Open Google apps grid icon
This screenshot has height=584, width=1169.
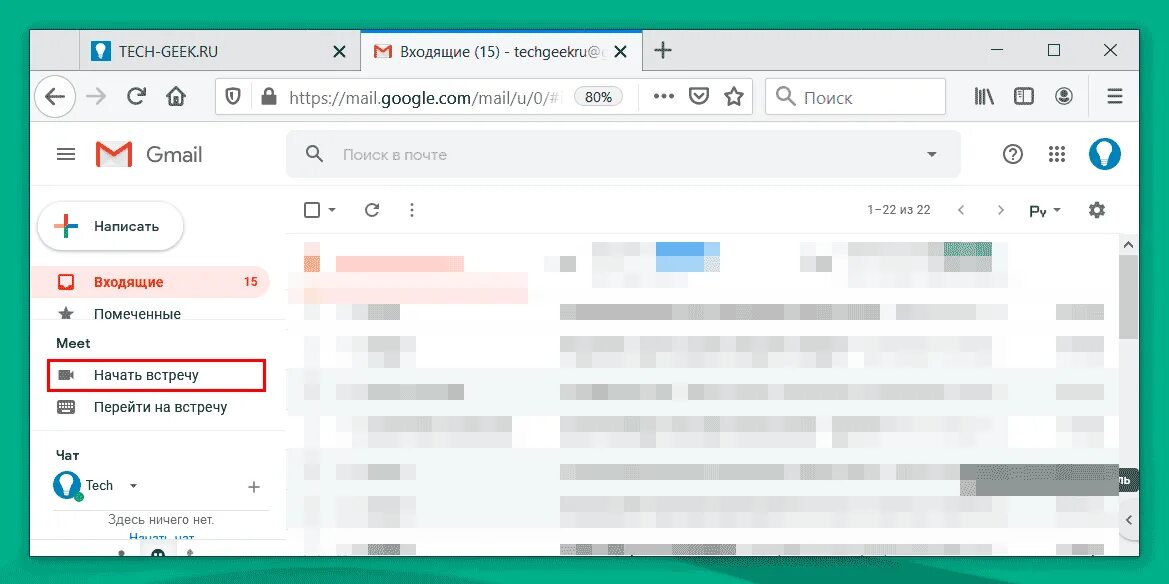(x=1056, y=154)
